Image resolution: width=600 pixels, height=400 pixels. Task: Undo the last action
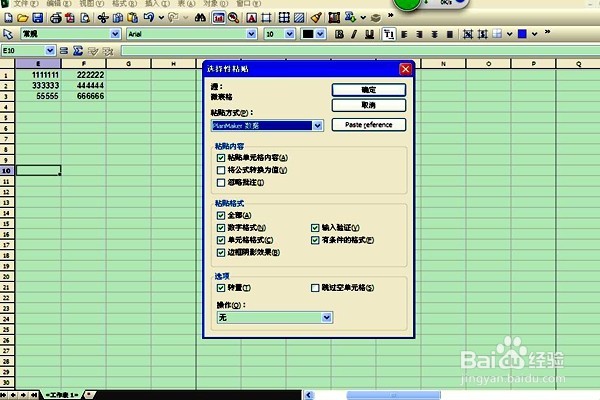click(149, 18)
